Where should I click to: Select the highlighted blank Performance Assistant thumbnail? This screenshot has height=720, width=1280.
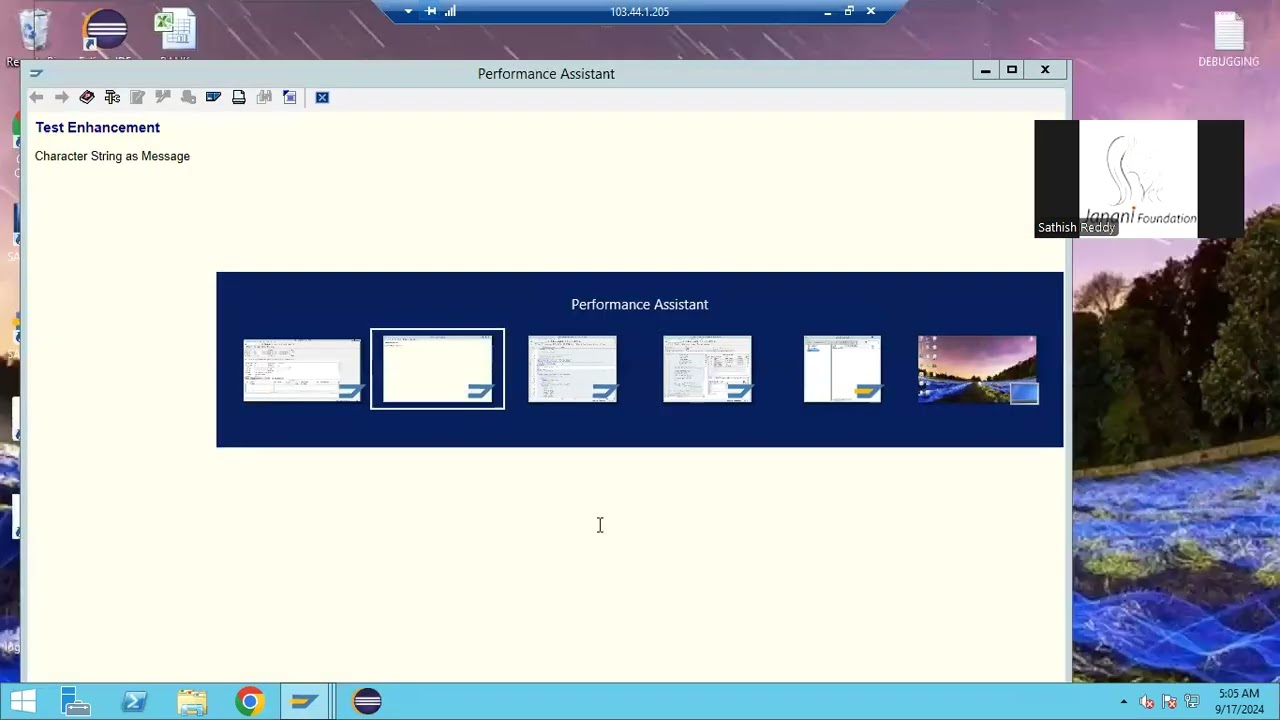[437, 369]
